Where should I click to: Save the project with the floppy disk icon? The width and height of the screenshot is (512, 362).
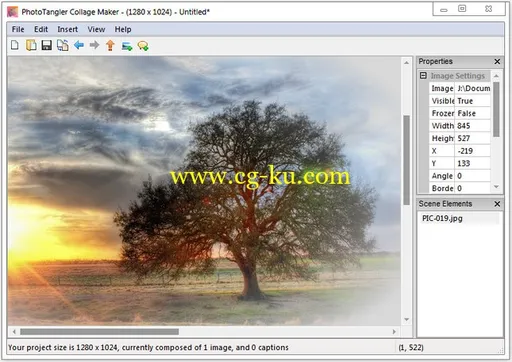[47, 45]
